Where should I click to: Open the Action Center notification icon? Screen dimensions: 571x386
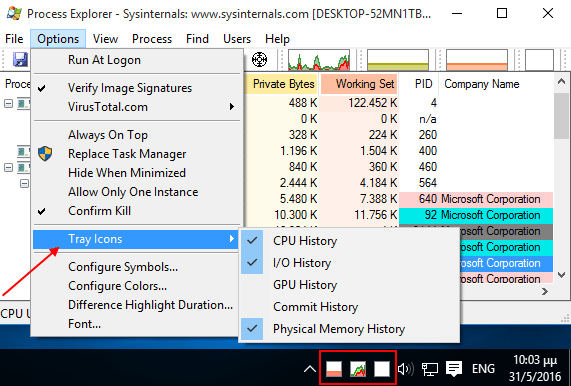pos(454,369)
